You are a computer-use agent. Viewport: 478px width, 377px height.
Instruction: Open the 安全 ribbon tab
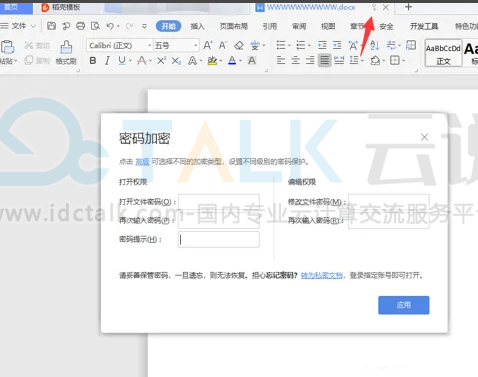pos(386,26)
